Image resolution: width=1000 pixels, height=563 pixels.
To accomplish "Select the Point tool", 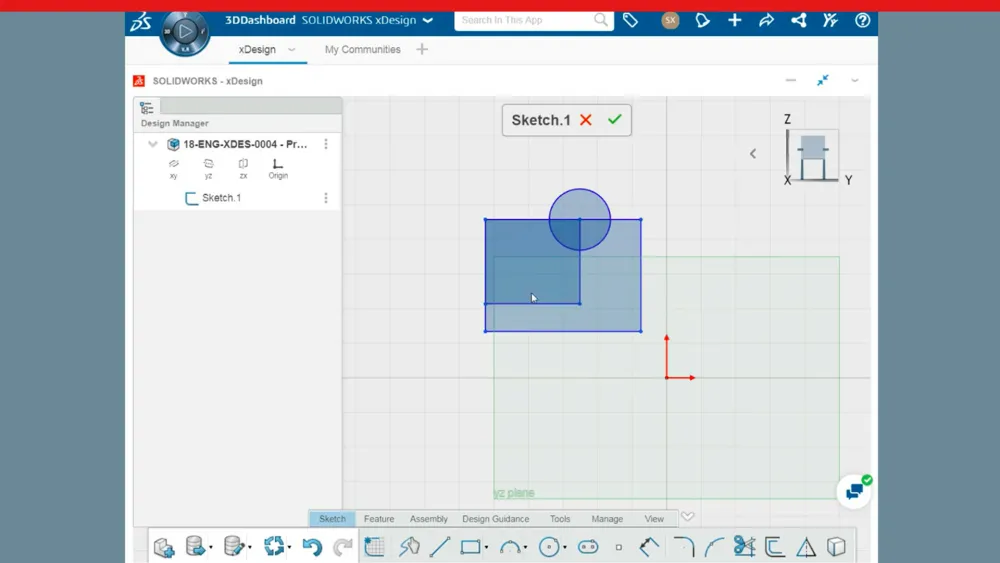I will pyautogui.click(x=619, y=547).
